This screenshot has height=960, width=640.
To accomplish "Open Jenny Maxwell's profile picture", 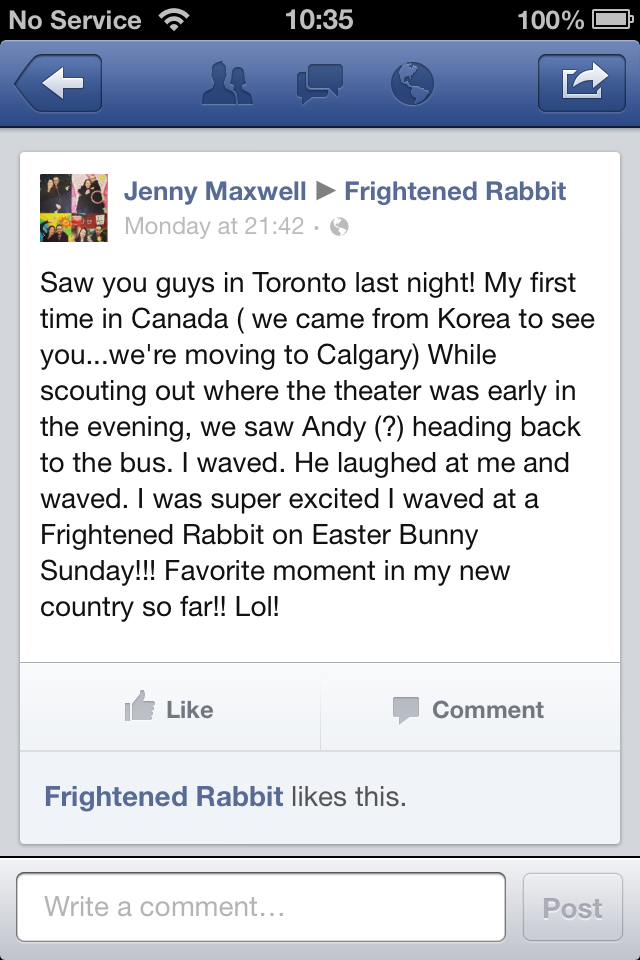I will pyautogui.click(x=73, y=208).
